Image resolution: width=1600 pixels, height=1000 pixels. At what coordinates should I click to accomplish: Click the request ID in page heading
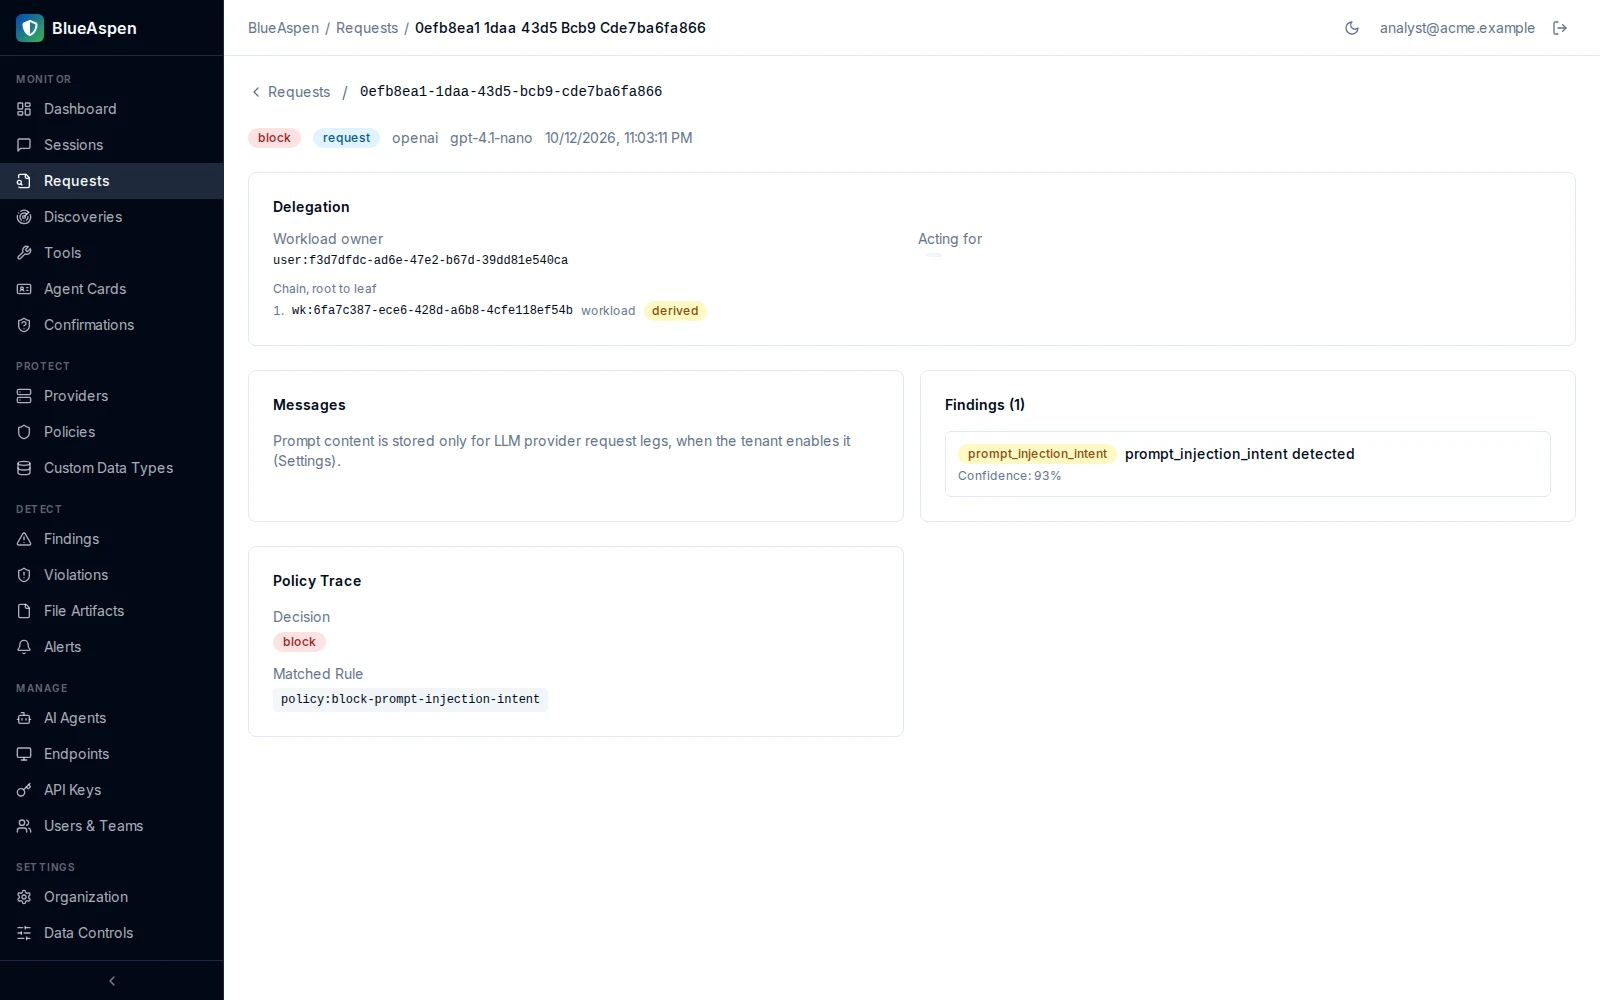click(511, 92)
